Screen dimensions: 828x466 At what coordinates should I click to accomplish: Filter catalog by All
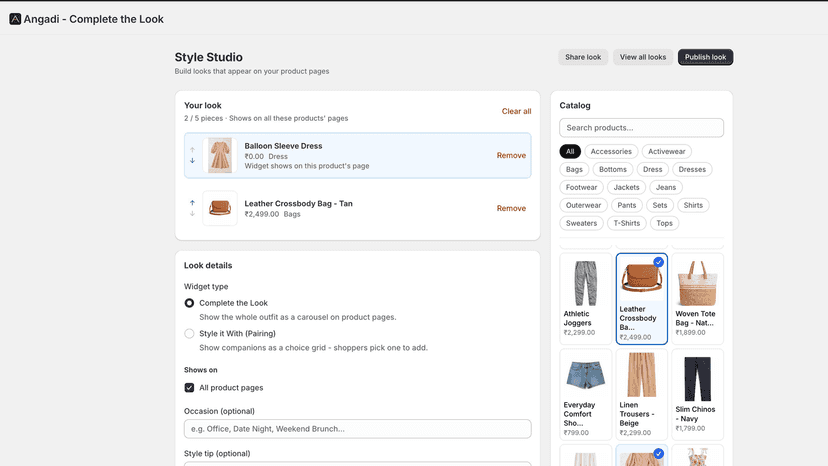[x=570, y=152]
